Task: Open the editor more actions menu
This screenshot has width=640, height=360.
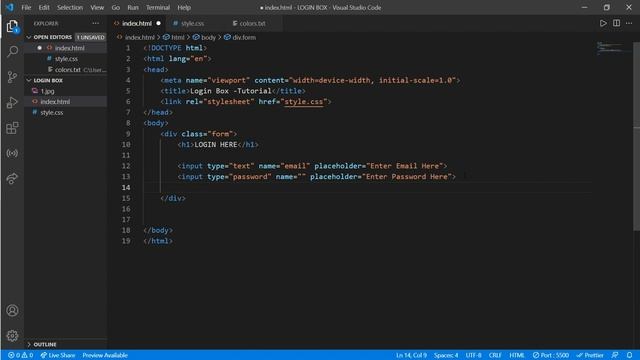Action: 629,23
